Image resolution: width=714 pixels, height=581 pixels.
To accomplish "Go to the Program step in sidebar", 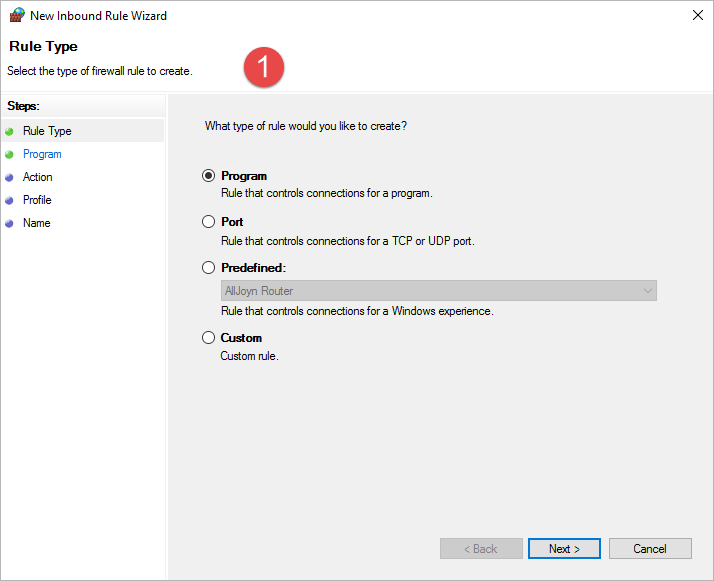I will coord(42,154).
